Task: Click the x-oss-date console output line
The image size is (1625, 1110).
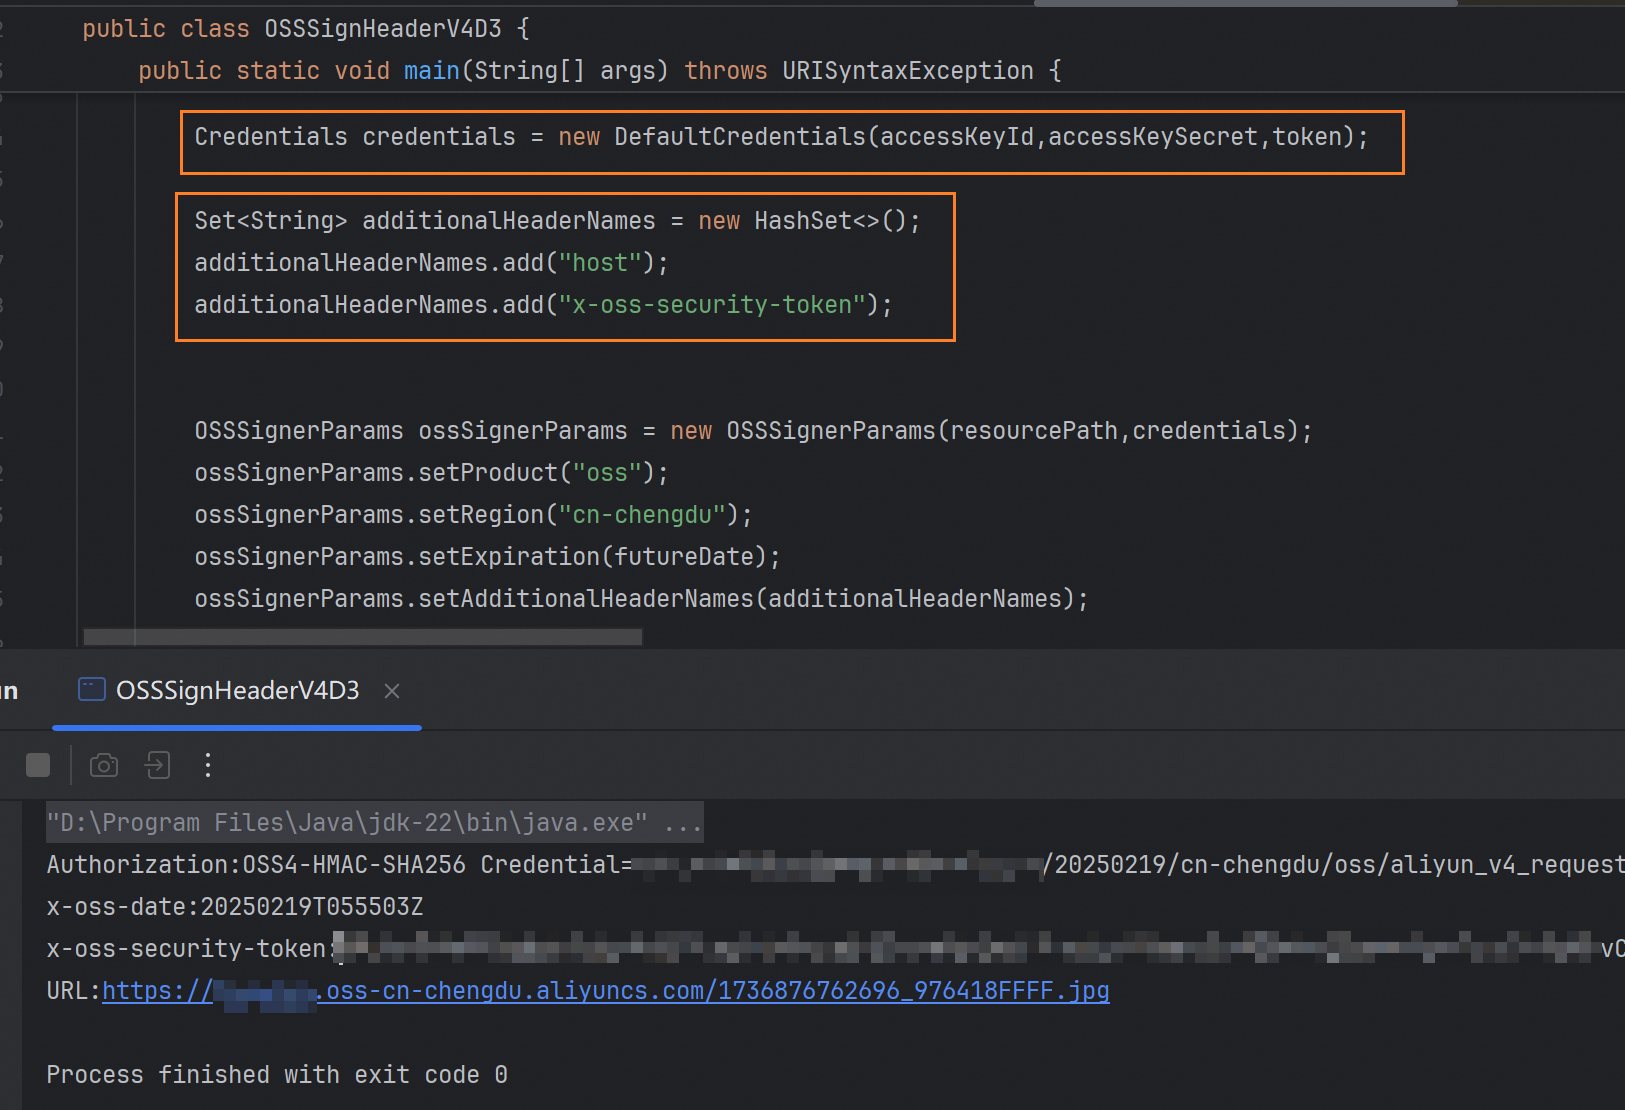Action: tap(235, 907)
